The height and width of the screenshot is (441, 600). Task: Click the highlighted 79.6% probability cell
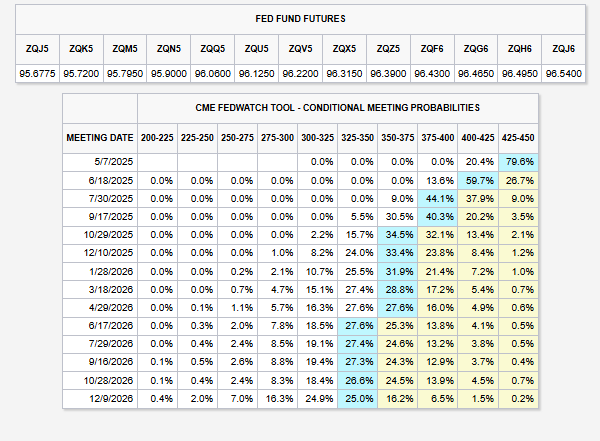click(x=518, y=162)
